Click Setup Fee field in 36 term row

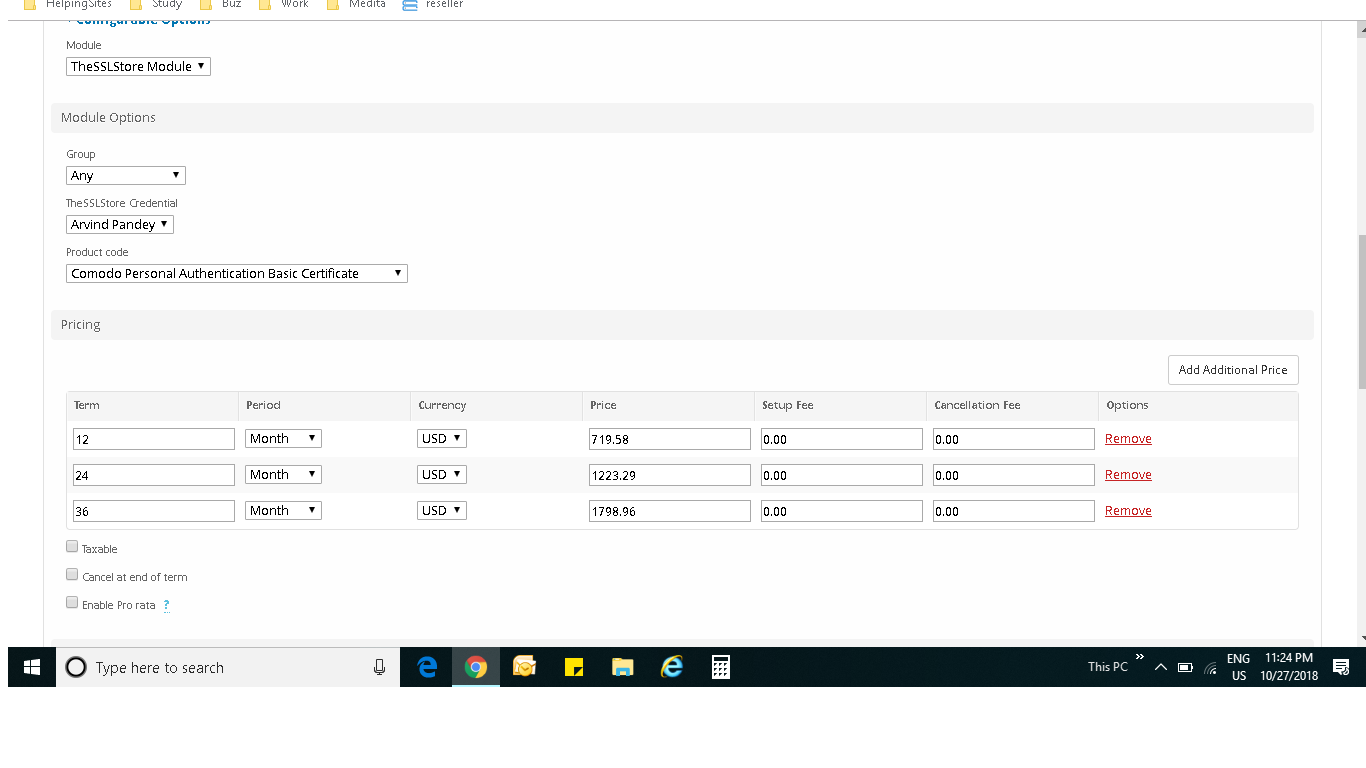point(842,511)
